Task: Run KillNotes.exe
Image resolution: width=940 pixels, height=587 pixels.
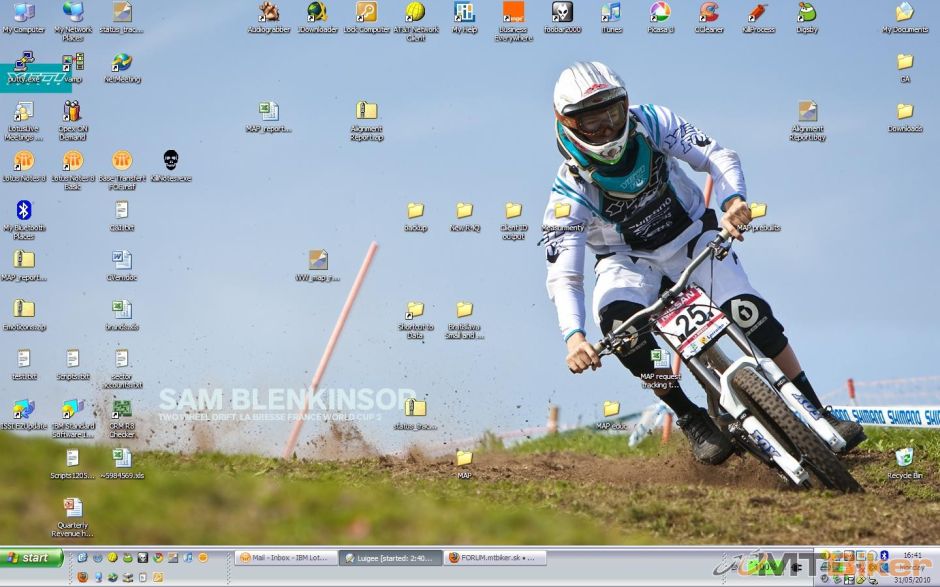Action: point(170,160)
